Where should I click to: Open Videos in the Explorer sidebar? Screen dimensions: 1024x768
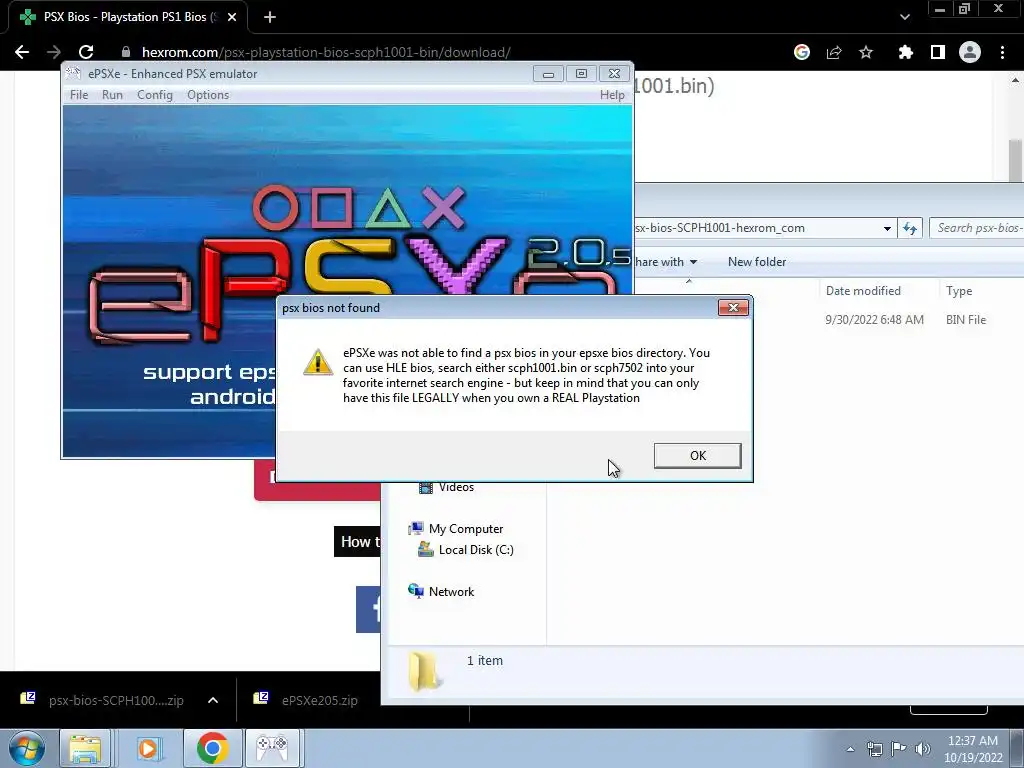point(448,487)
